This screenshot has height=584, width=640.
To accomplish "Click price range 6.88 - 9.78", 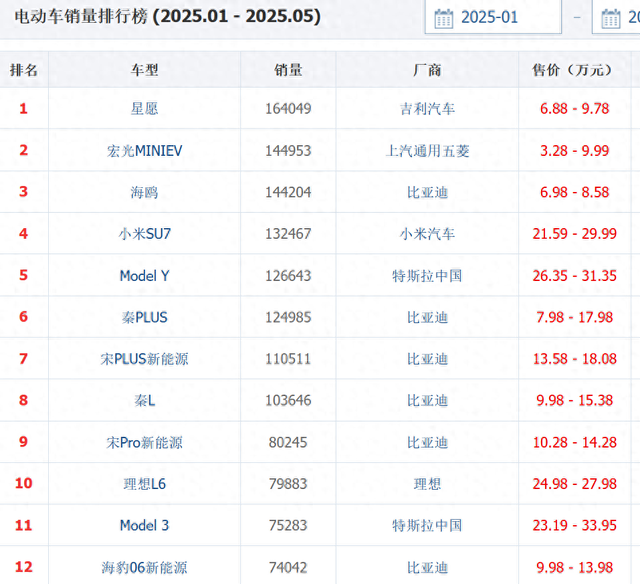I will tap(575, 109).
